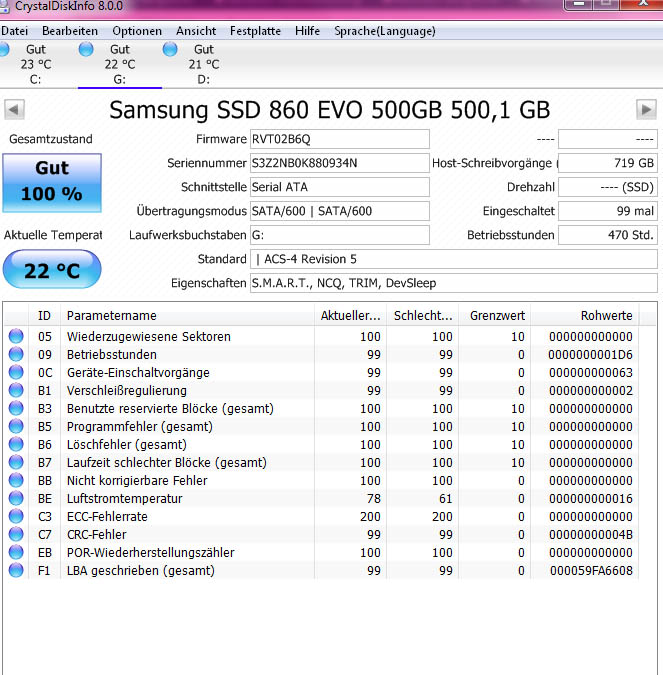Select the Wiederzugewiesene Sektoren parameter name
This screenshot has width=663, height=675.
[x=149, y=336]
